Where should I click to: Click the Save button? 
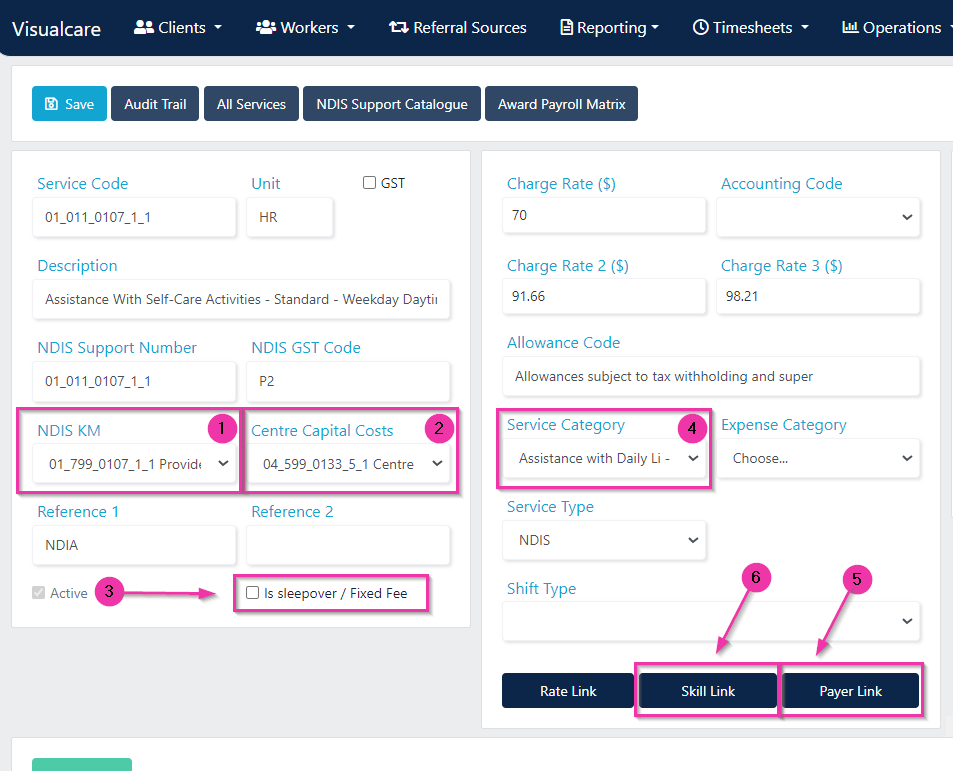pyautogui.click(x=69, y=104)
